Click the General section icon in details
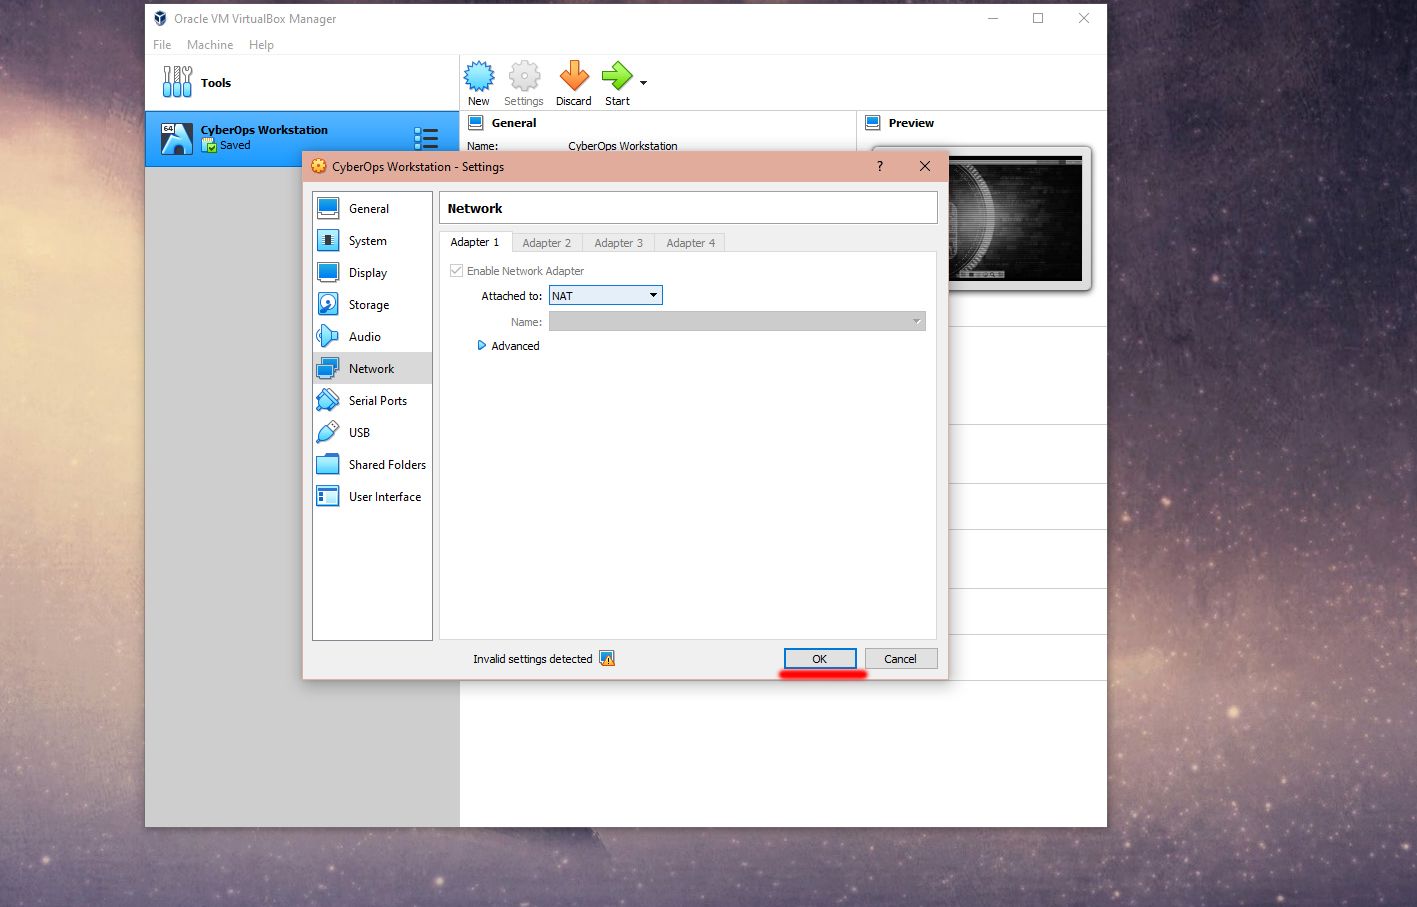The height and width of the screenshot is (907, 1417). coord(476,123)
